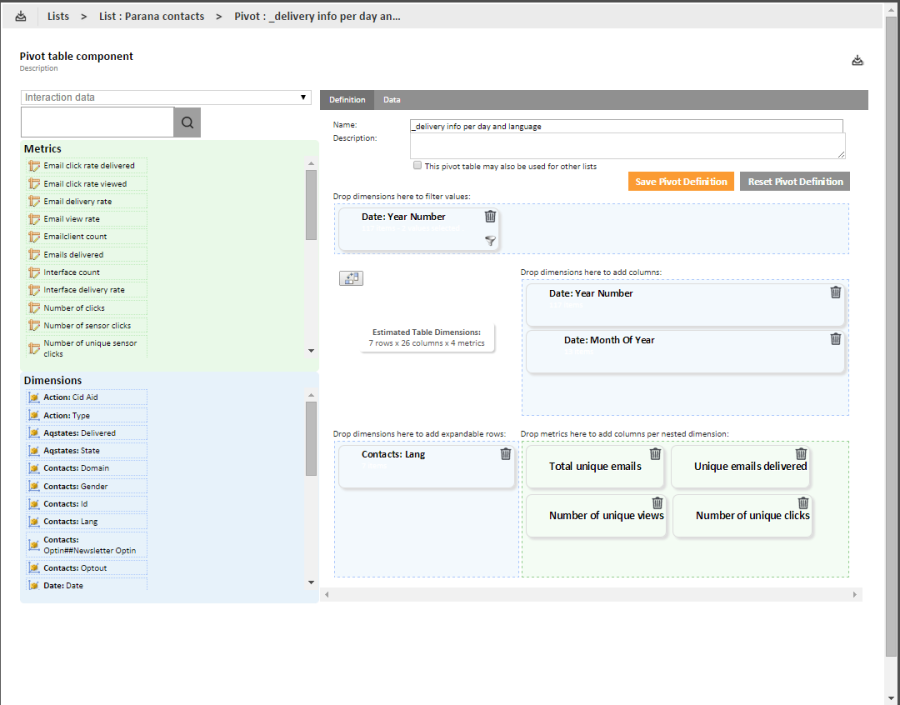
Task: Open the Lists breadcrumb link
Action: 58,16
